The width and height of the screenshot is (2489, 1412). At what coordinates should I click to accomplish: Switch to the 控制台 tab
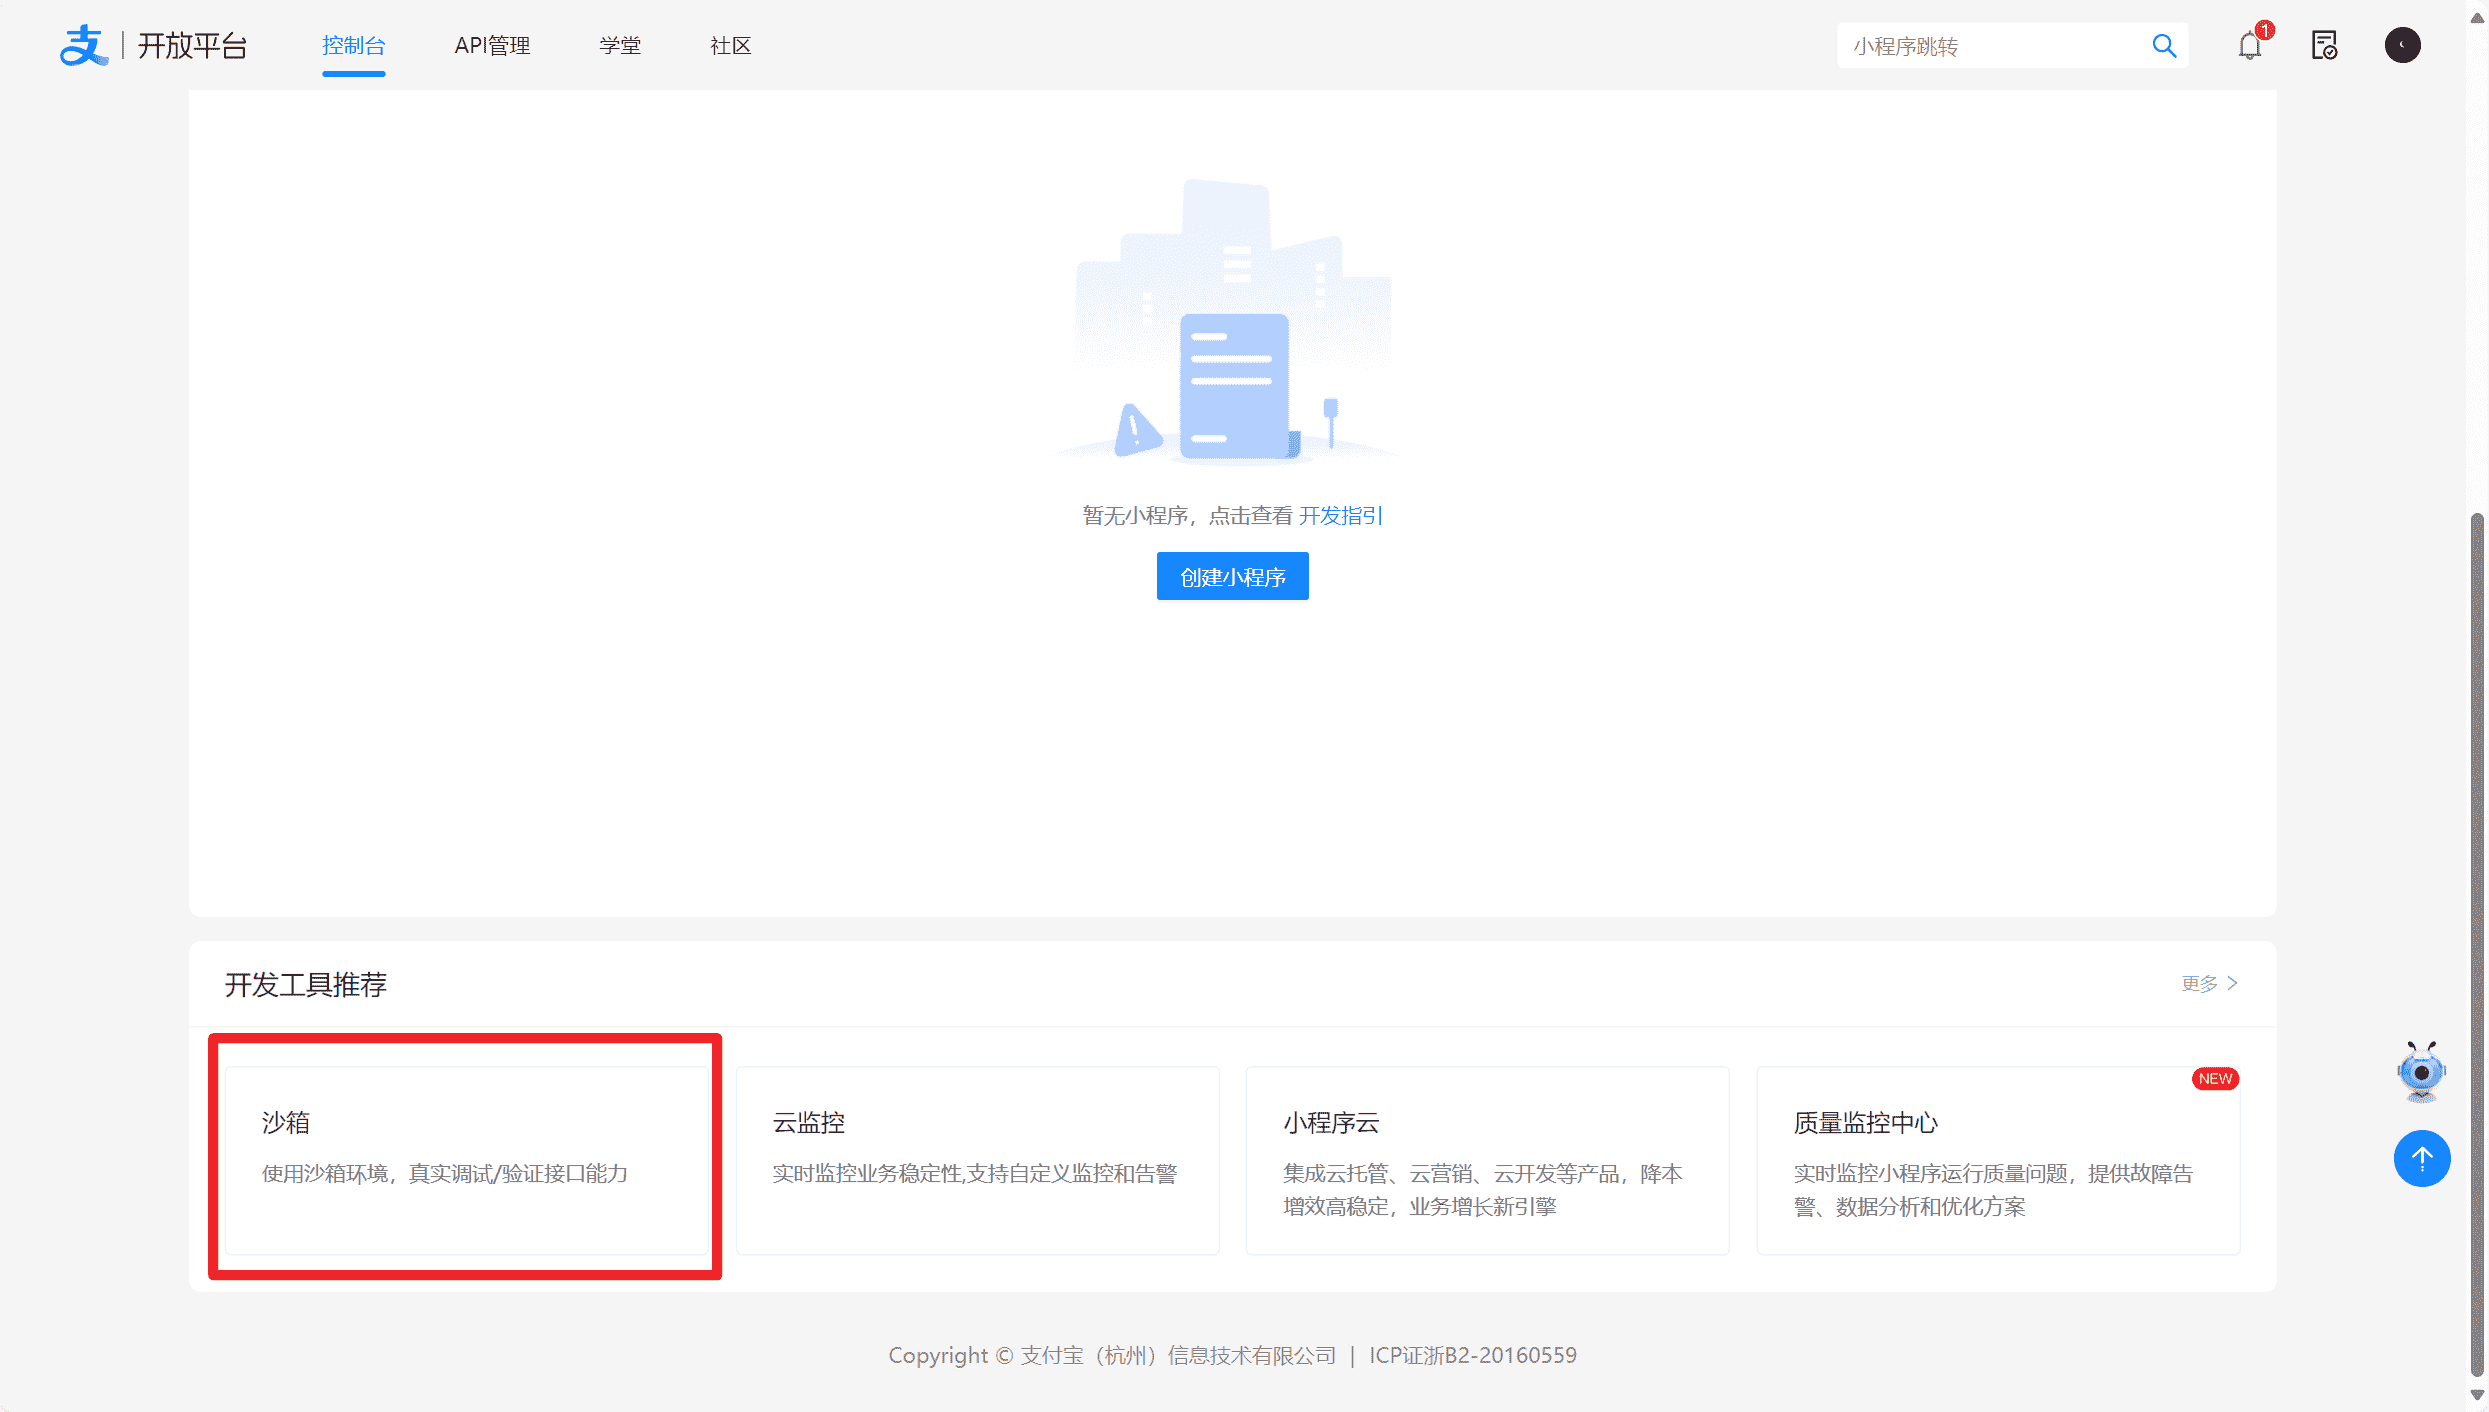click(x=353, y=46)
